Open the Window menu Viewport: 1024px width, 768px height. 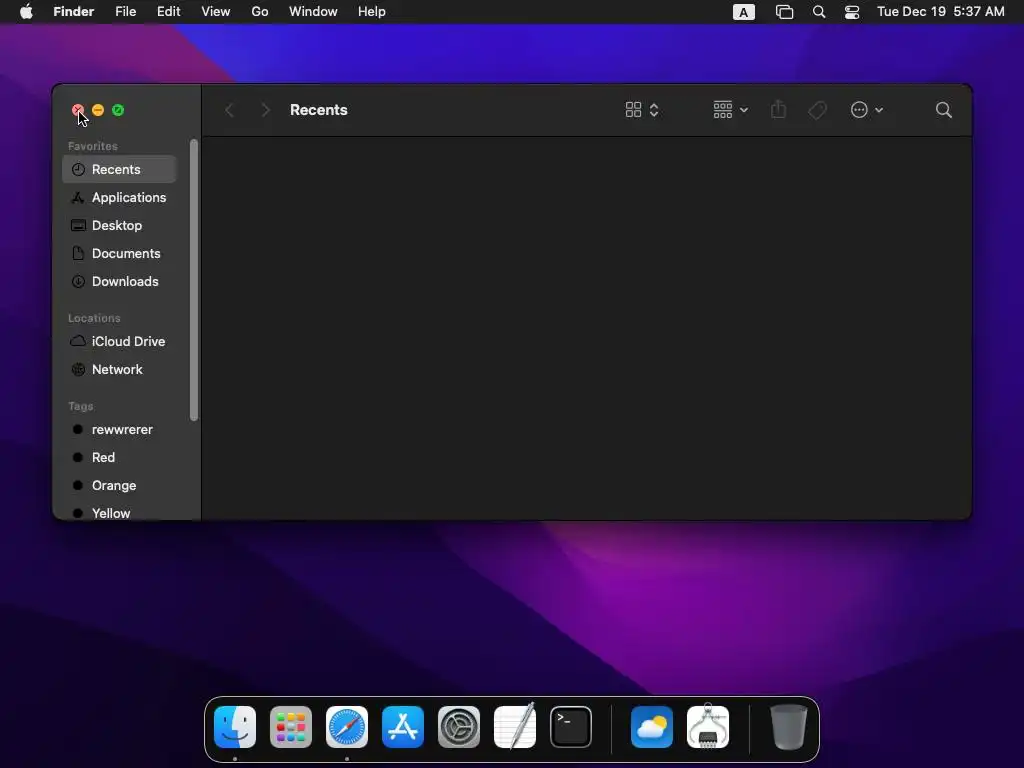[313, 12]
